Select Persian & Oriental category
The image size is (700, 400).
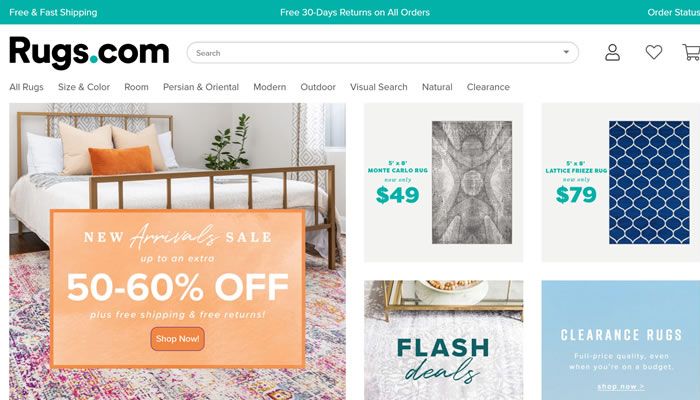pyautogui.click(x=201, y=87)
